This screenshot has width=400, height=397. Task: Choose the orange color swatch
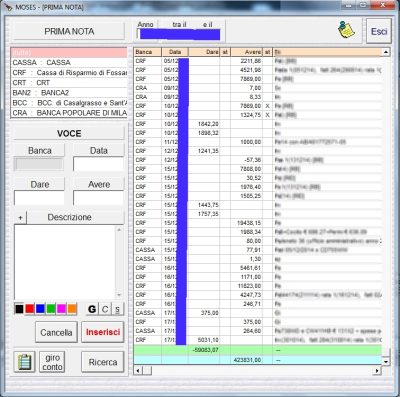click(x=72, y=309)
